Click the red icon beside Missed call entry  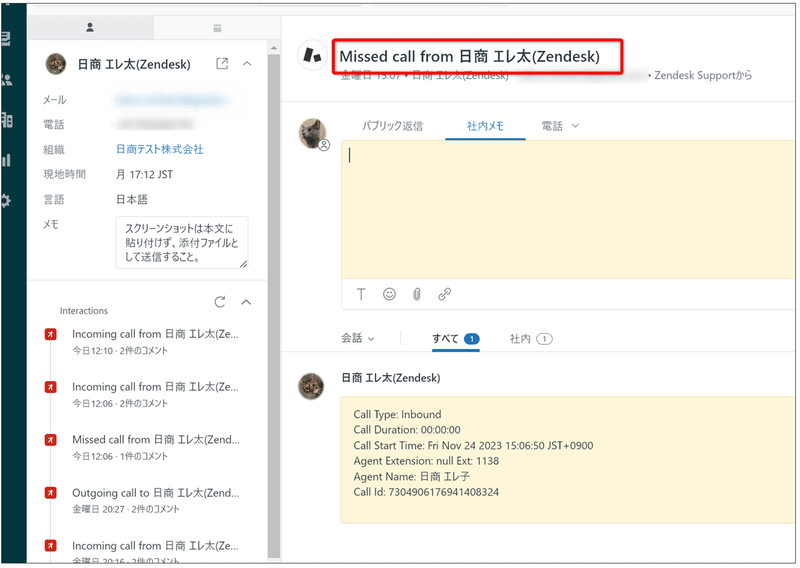[x=51, y=439]
